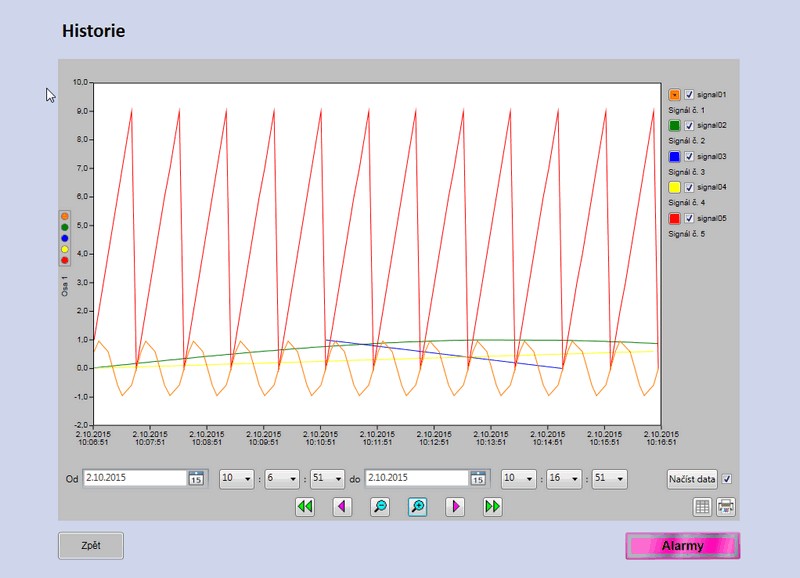The height and width of the screenshot is (578, 800).
Task: Click the green axis dot beside Osa 1
Action: [x=65, y=227]
